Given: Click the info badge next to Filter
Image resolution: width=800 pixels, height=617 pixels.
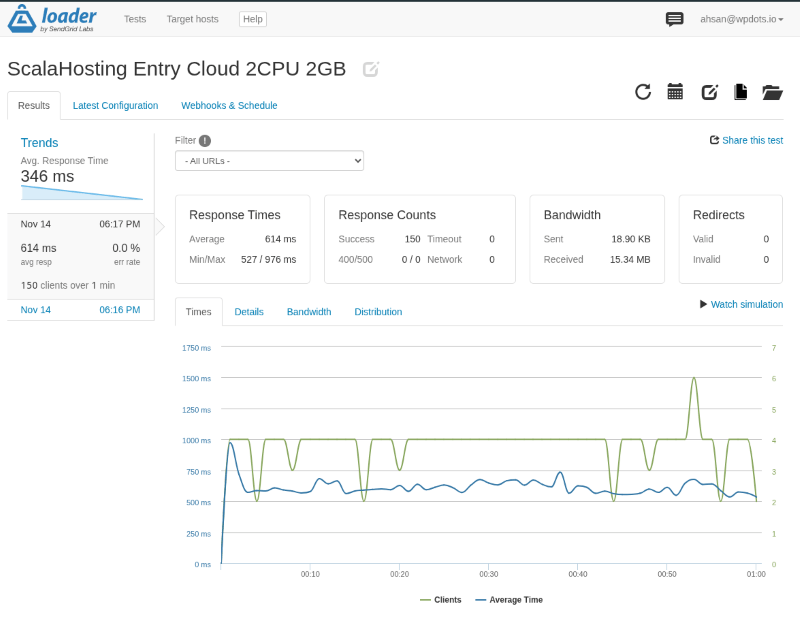Looking at the screenshot, I should [x=207, y=140].
